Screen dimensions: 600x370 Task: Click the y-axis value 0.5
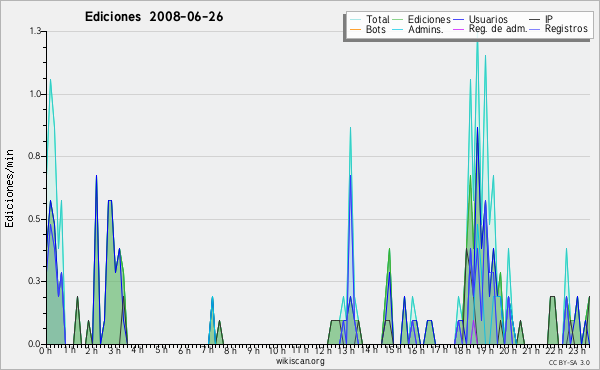pyautogui.click(x=35, y=219)
